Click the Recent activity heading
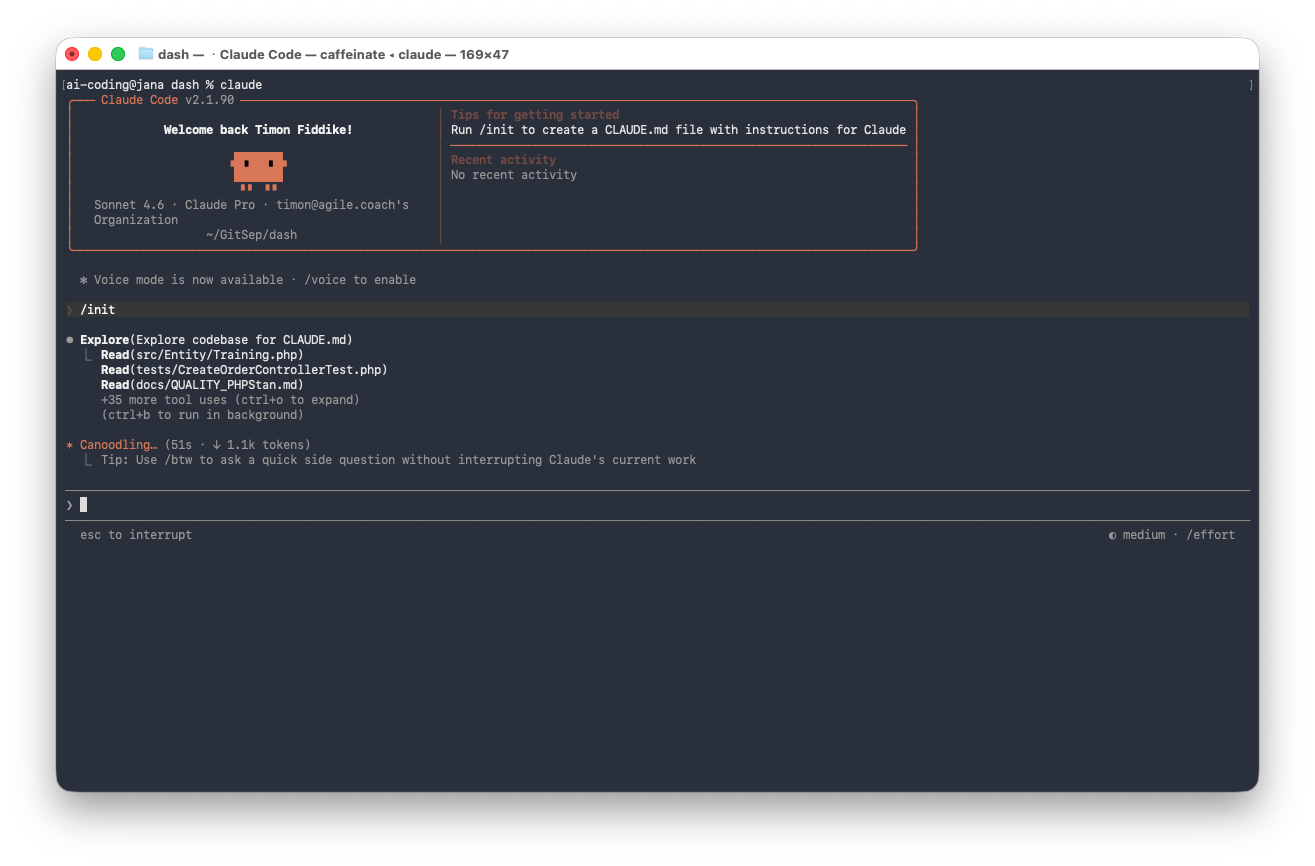1315x866 pixels. click(x=503, y=160)
